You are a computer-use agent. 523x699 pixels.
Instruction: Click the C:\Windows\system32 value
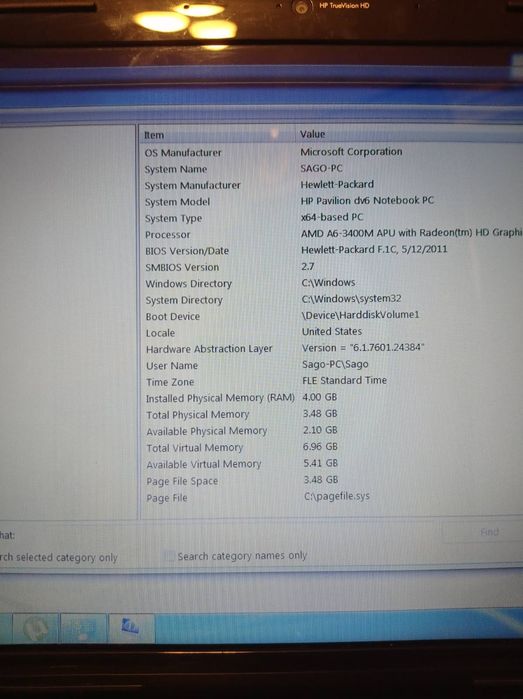(x=352, y=298)
